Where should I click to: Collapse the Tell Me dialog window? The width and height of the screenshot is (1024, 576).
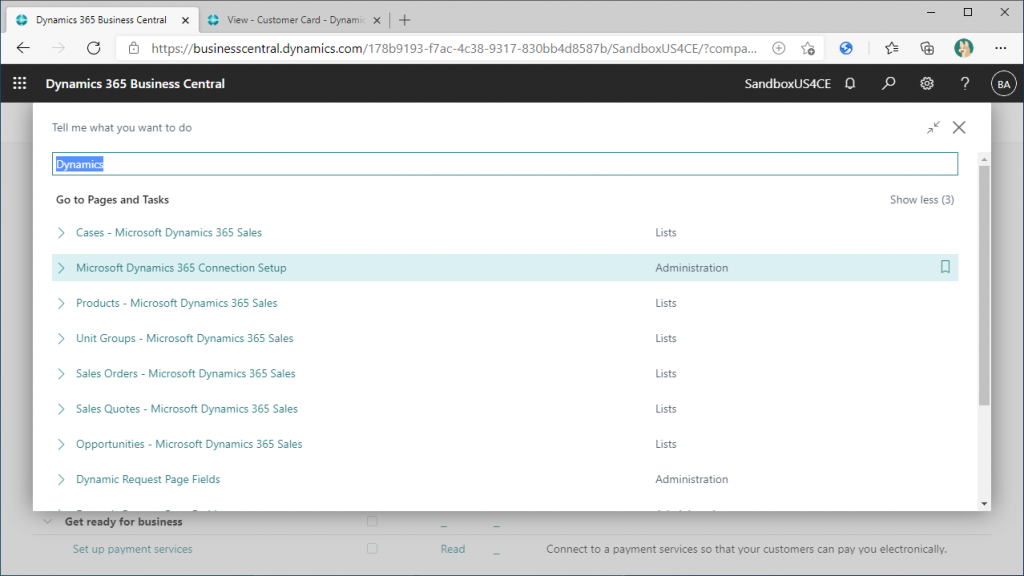[x=933, y=127]
